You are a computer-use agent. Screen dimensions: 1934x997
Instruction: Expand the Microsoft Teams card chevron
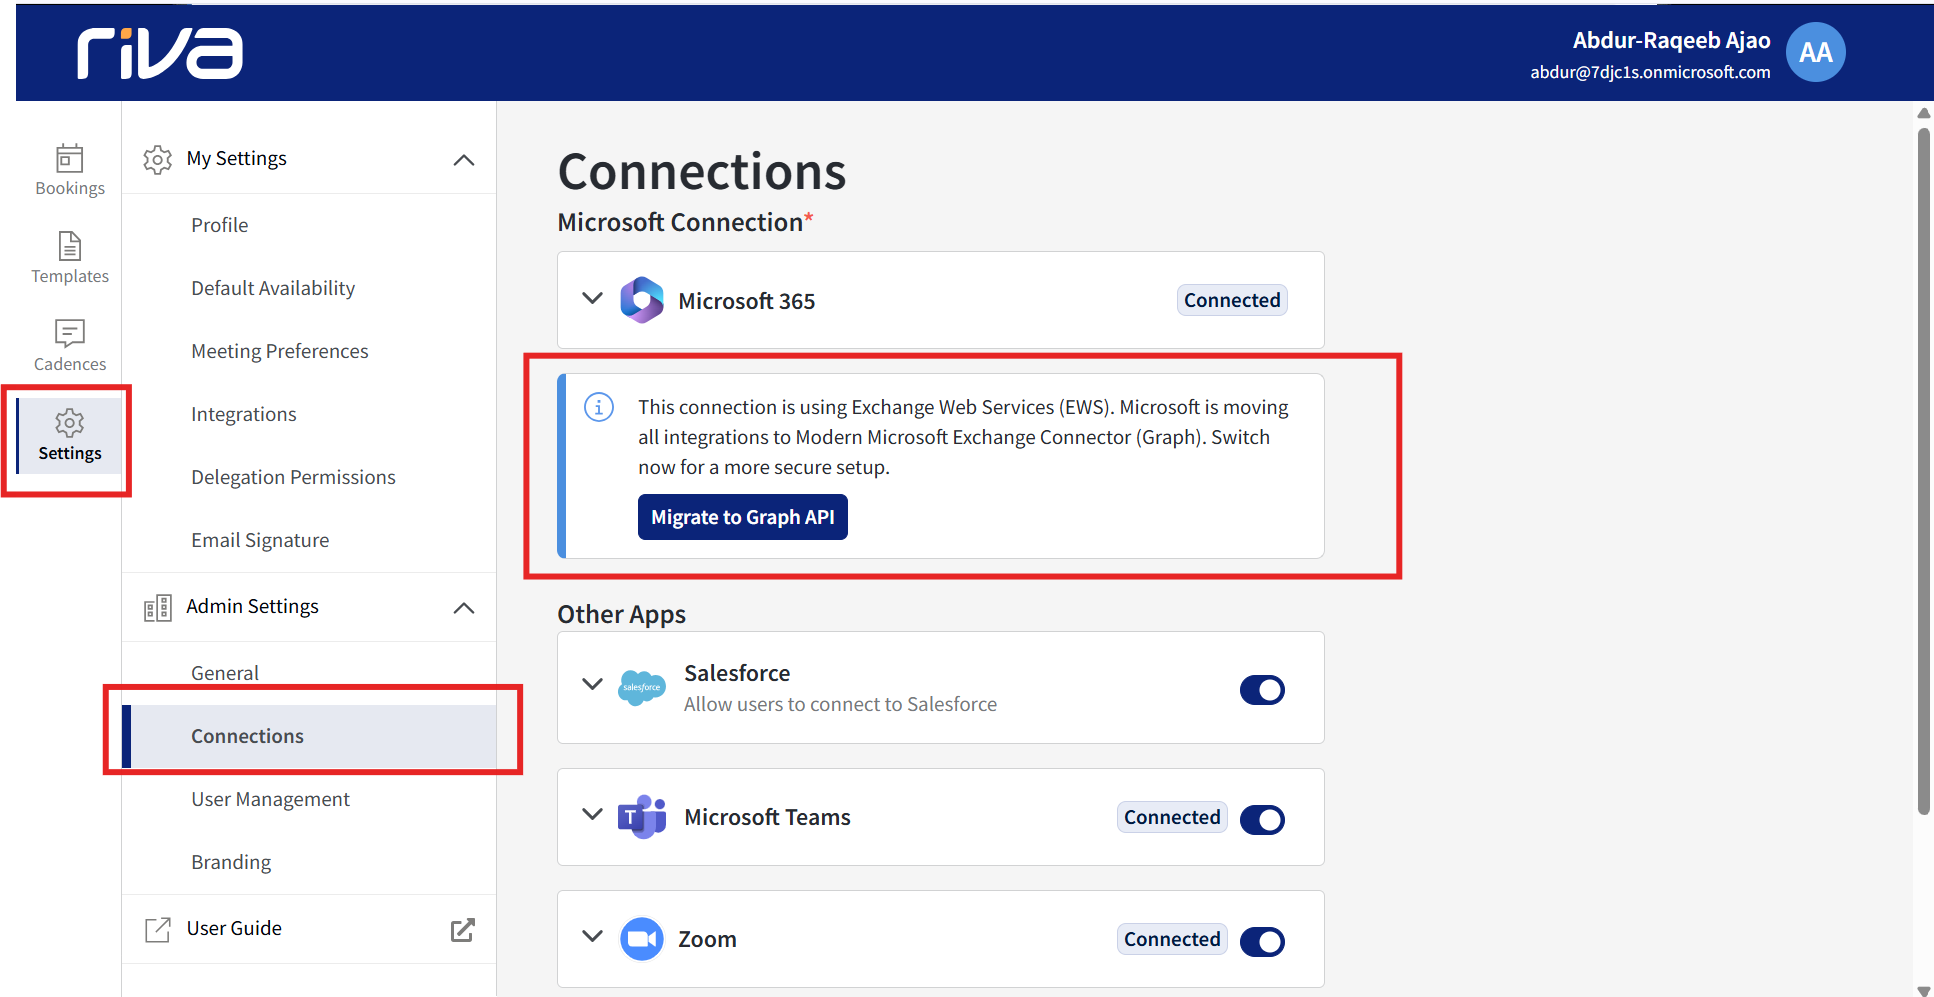[593, 814]
